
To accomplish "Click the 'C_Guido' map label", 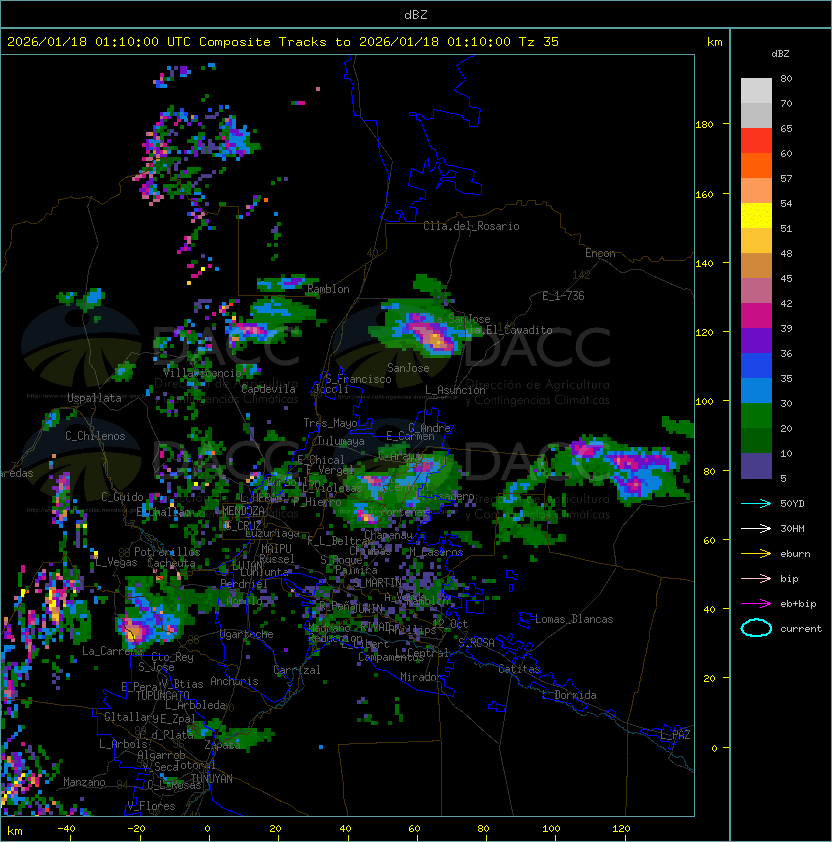I will (122, 497).
